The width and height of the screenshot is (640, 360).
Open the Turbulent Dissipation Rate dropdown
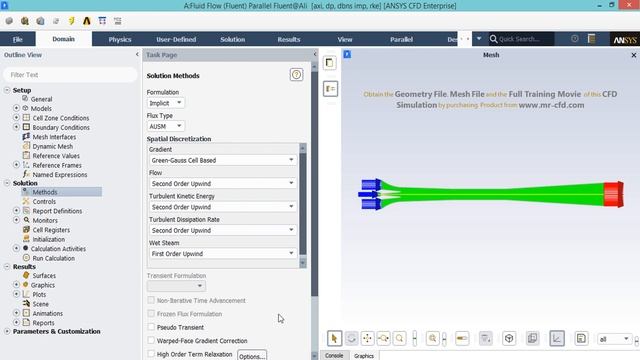(223, 230)
